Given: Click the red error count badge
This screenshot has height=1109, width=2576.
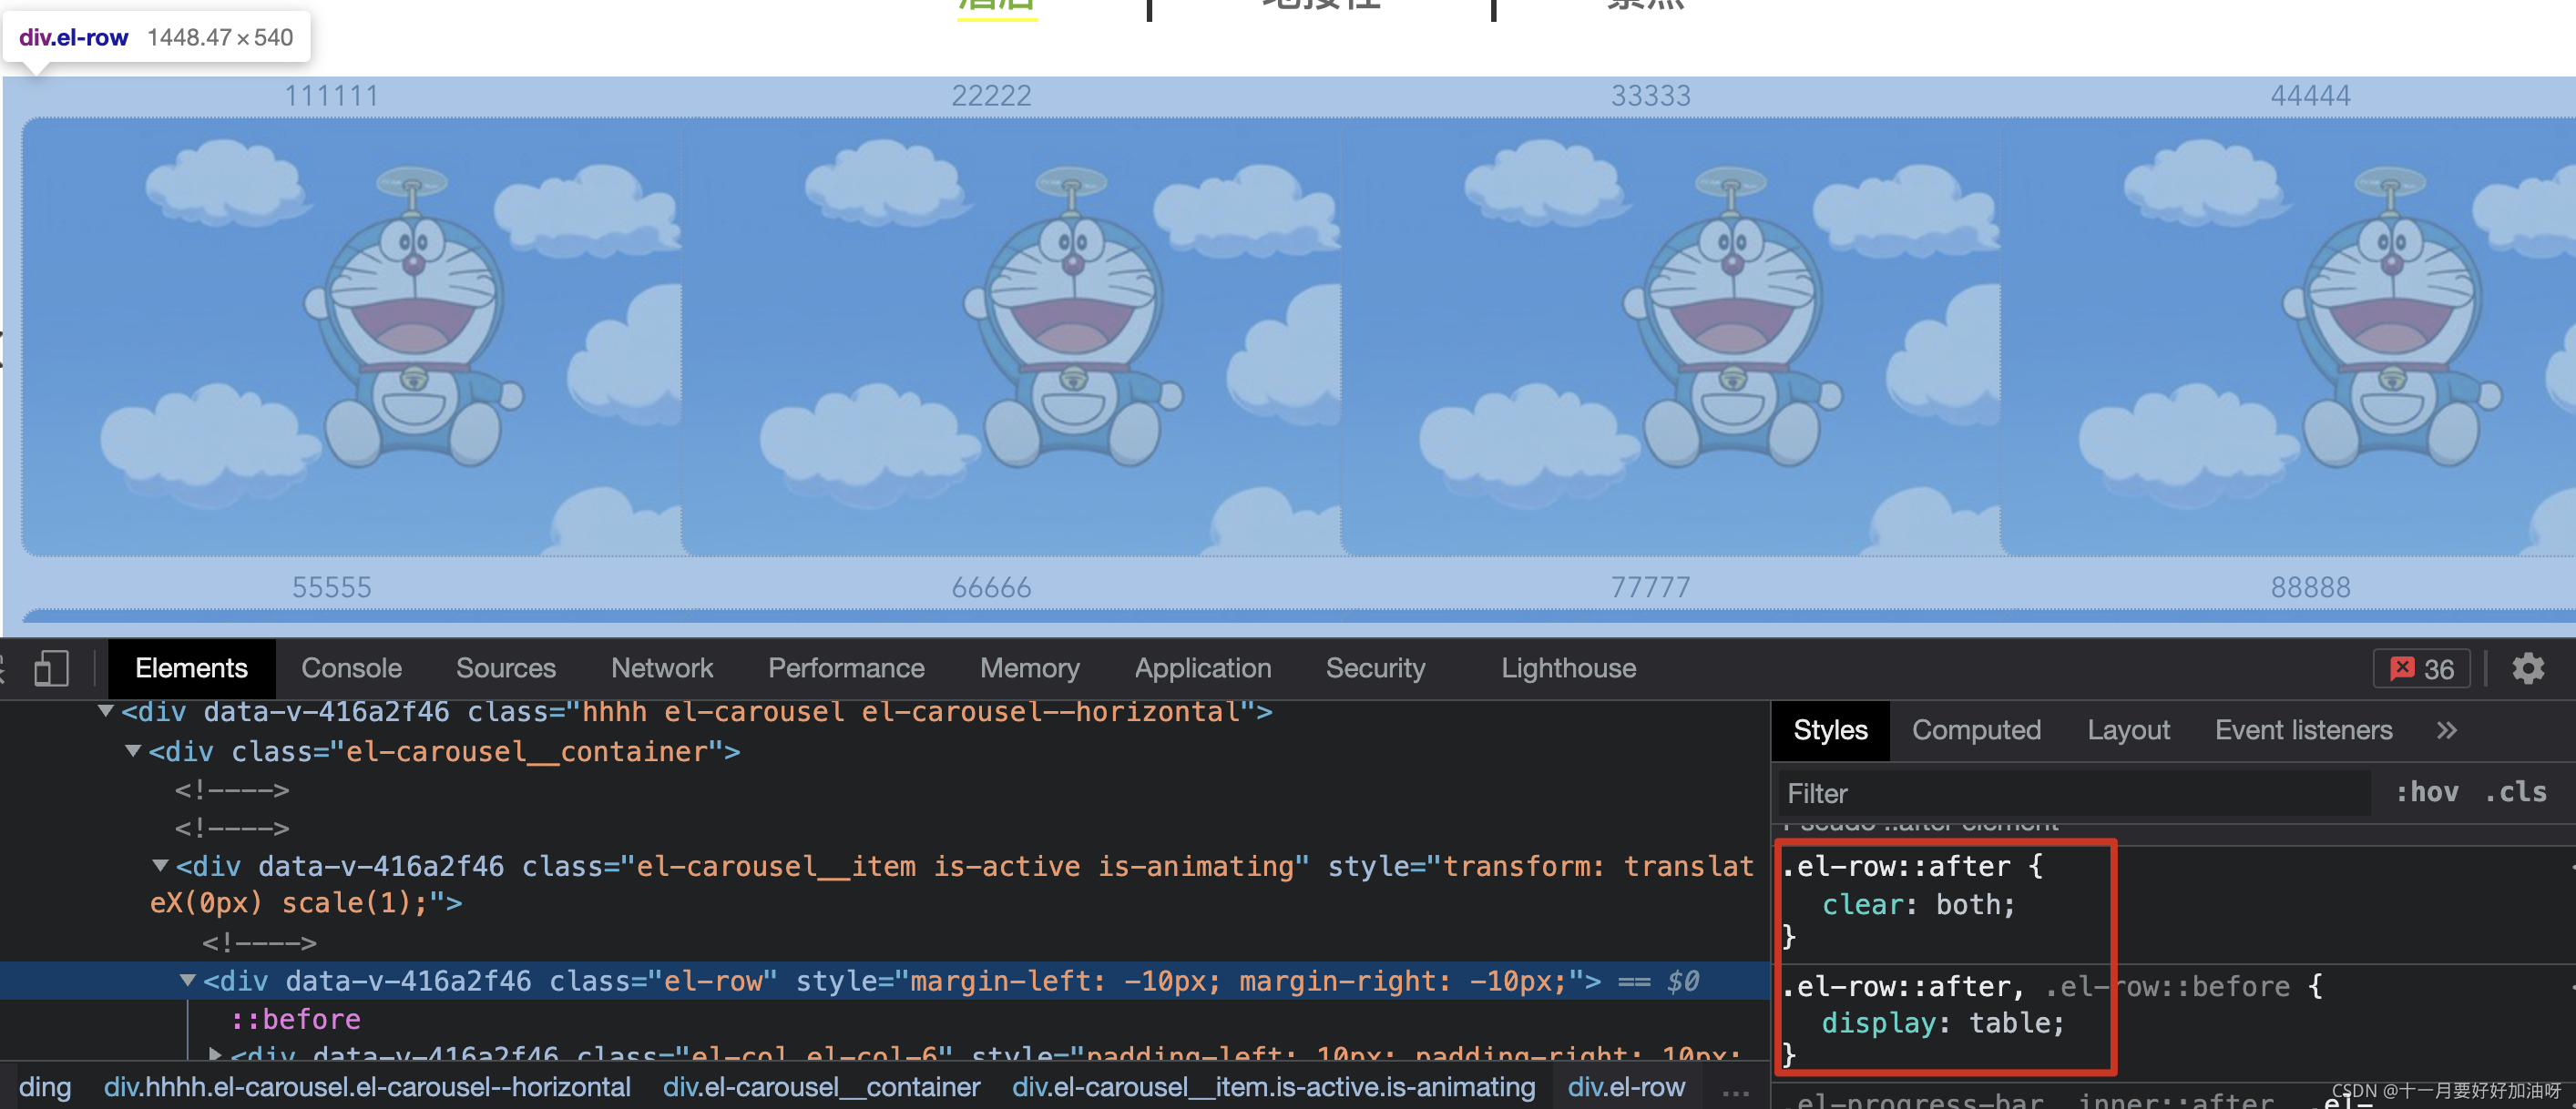Looking at the screenshot, I should 2420,668.
